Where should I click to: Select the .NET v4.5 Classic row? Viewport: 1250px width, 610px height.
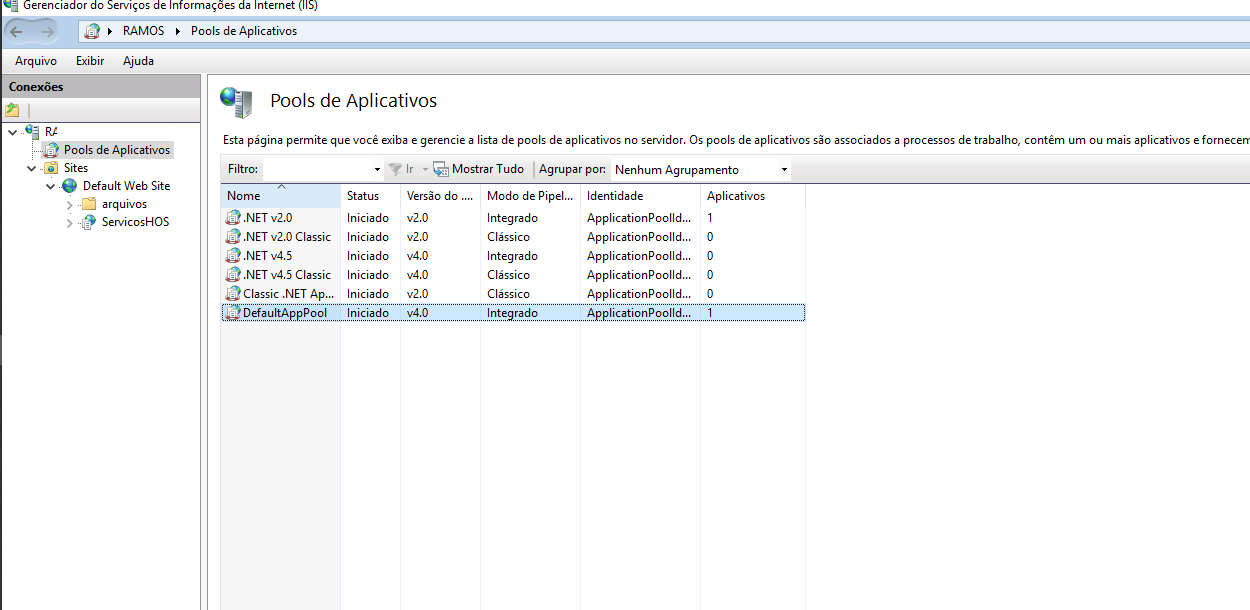[287, 275]
